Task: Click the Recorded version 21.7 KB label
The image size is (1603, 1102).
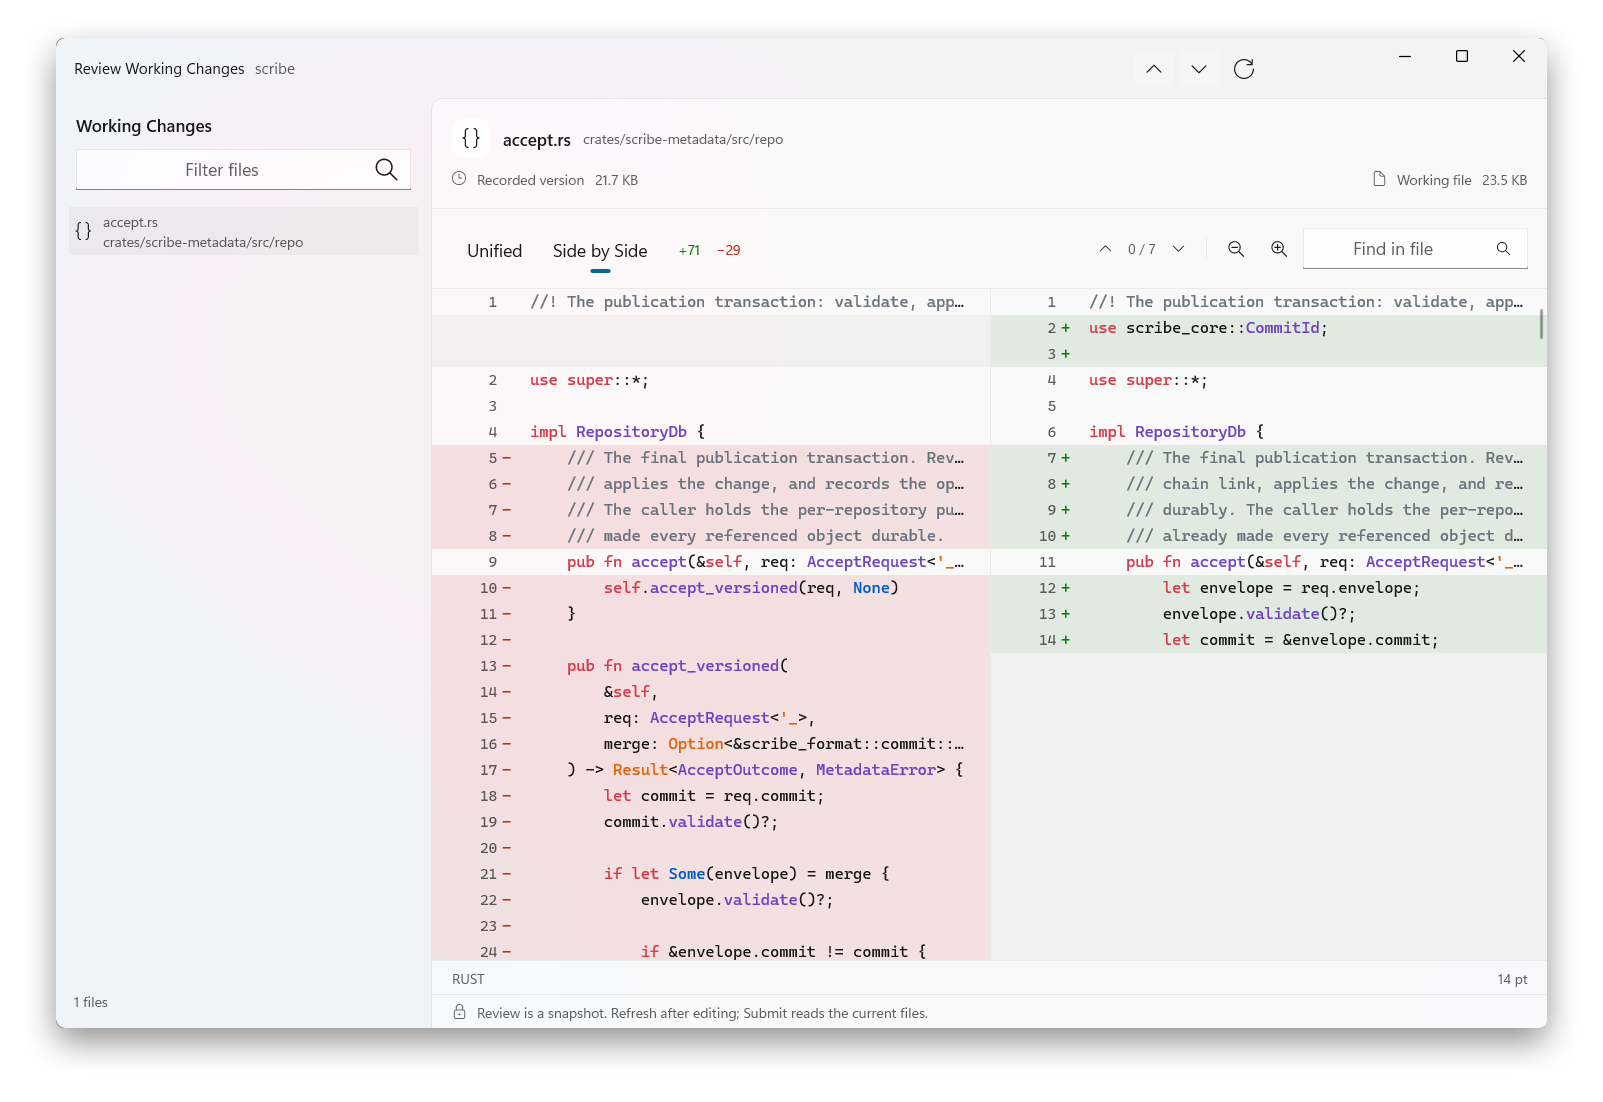Action: (557, 180)
